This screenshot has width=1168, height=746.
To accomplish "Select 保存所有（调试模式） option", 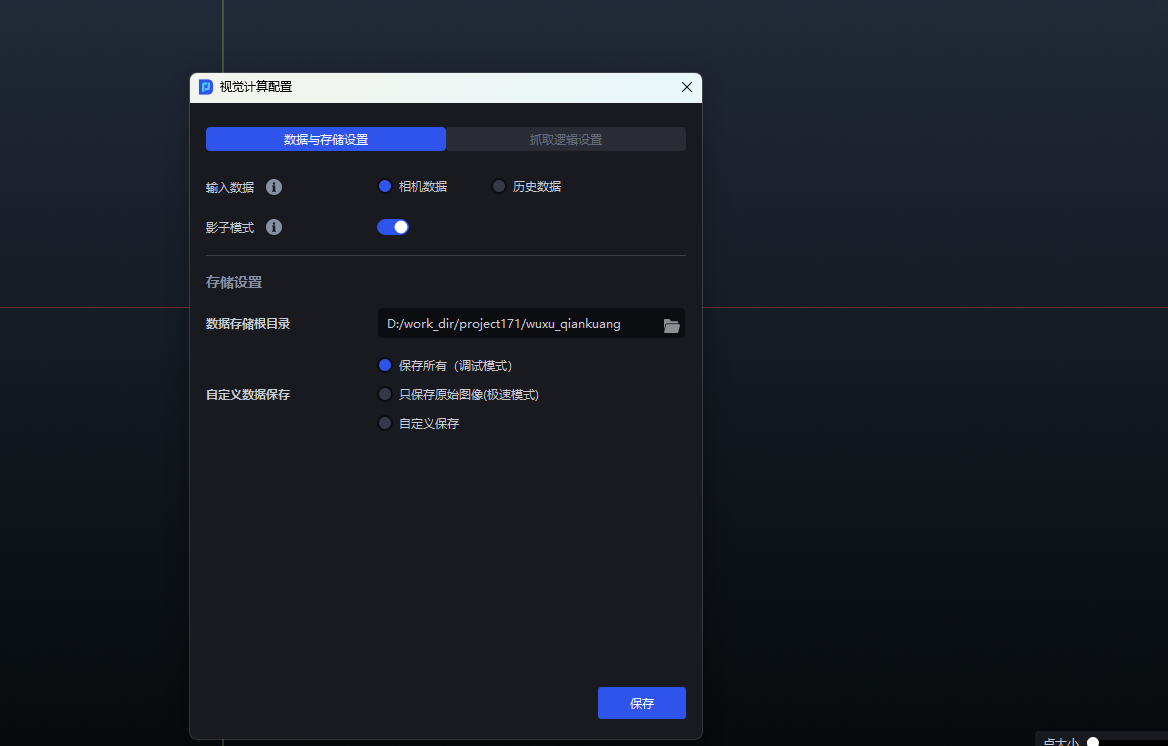I will (x=385, y=366).
